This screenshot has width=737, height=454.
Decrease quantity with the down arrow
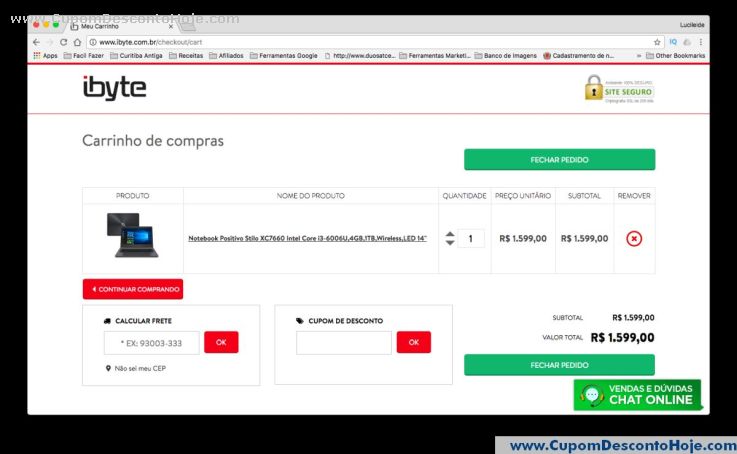[450, 243]
